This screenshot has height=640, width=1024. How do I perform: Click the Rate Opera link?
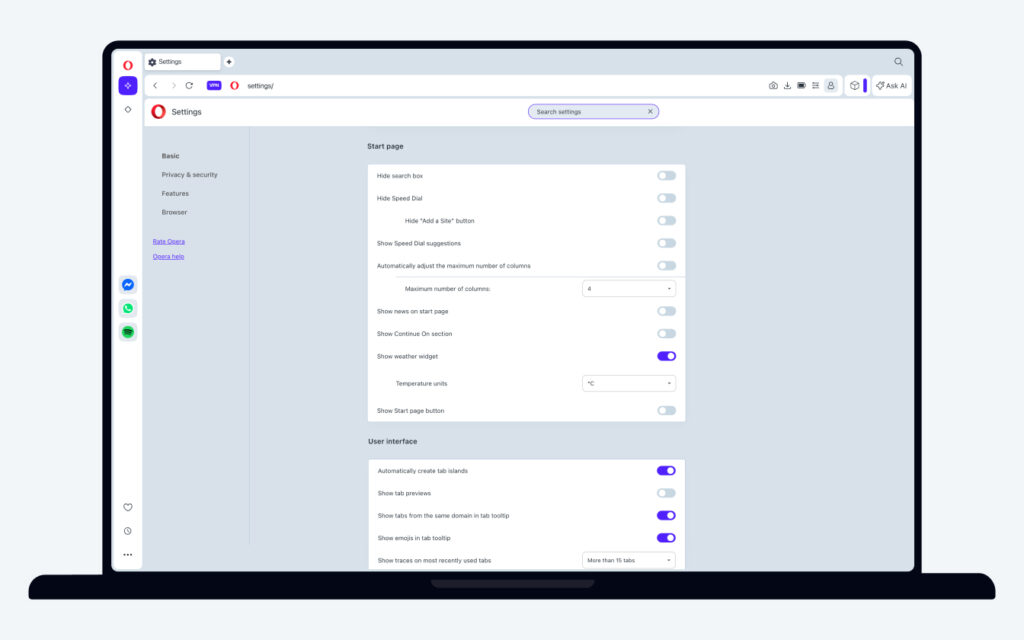pyautogui.click(x=168, y=241)
